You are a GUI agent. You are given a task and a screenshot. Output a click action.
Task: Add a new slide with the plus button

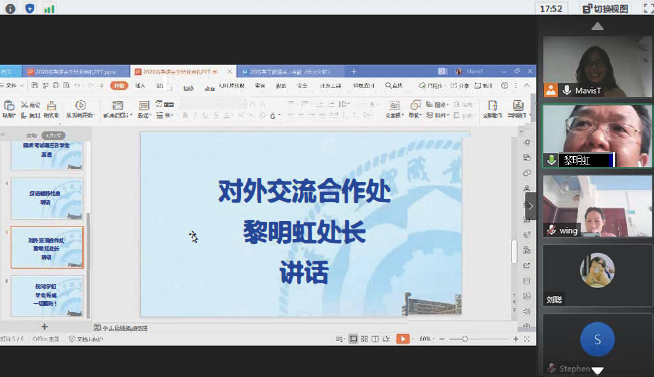coord(45,327)
